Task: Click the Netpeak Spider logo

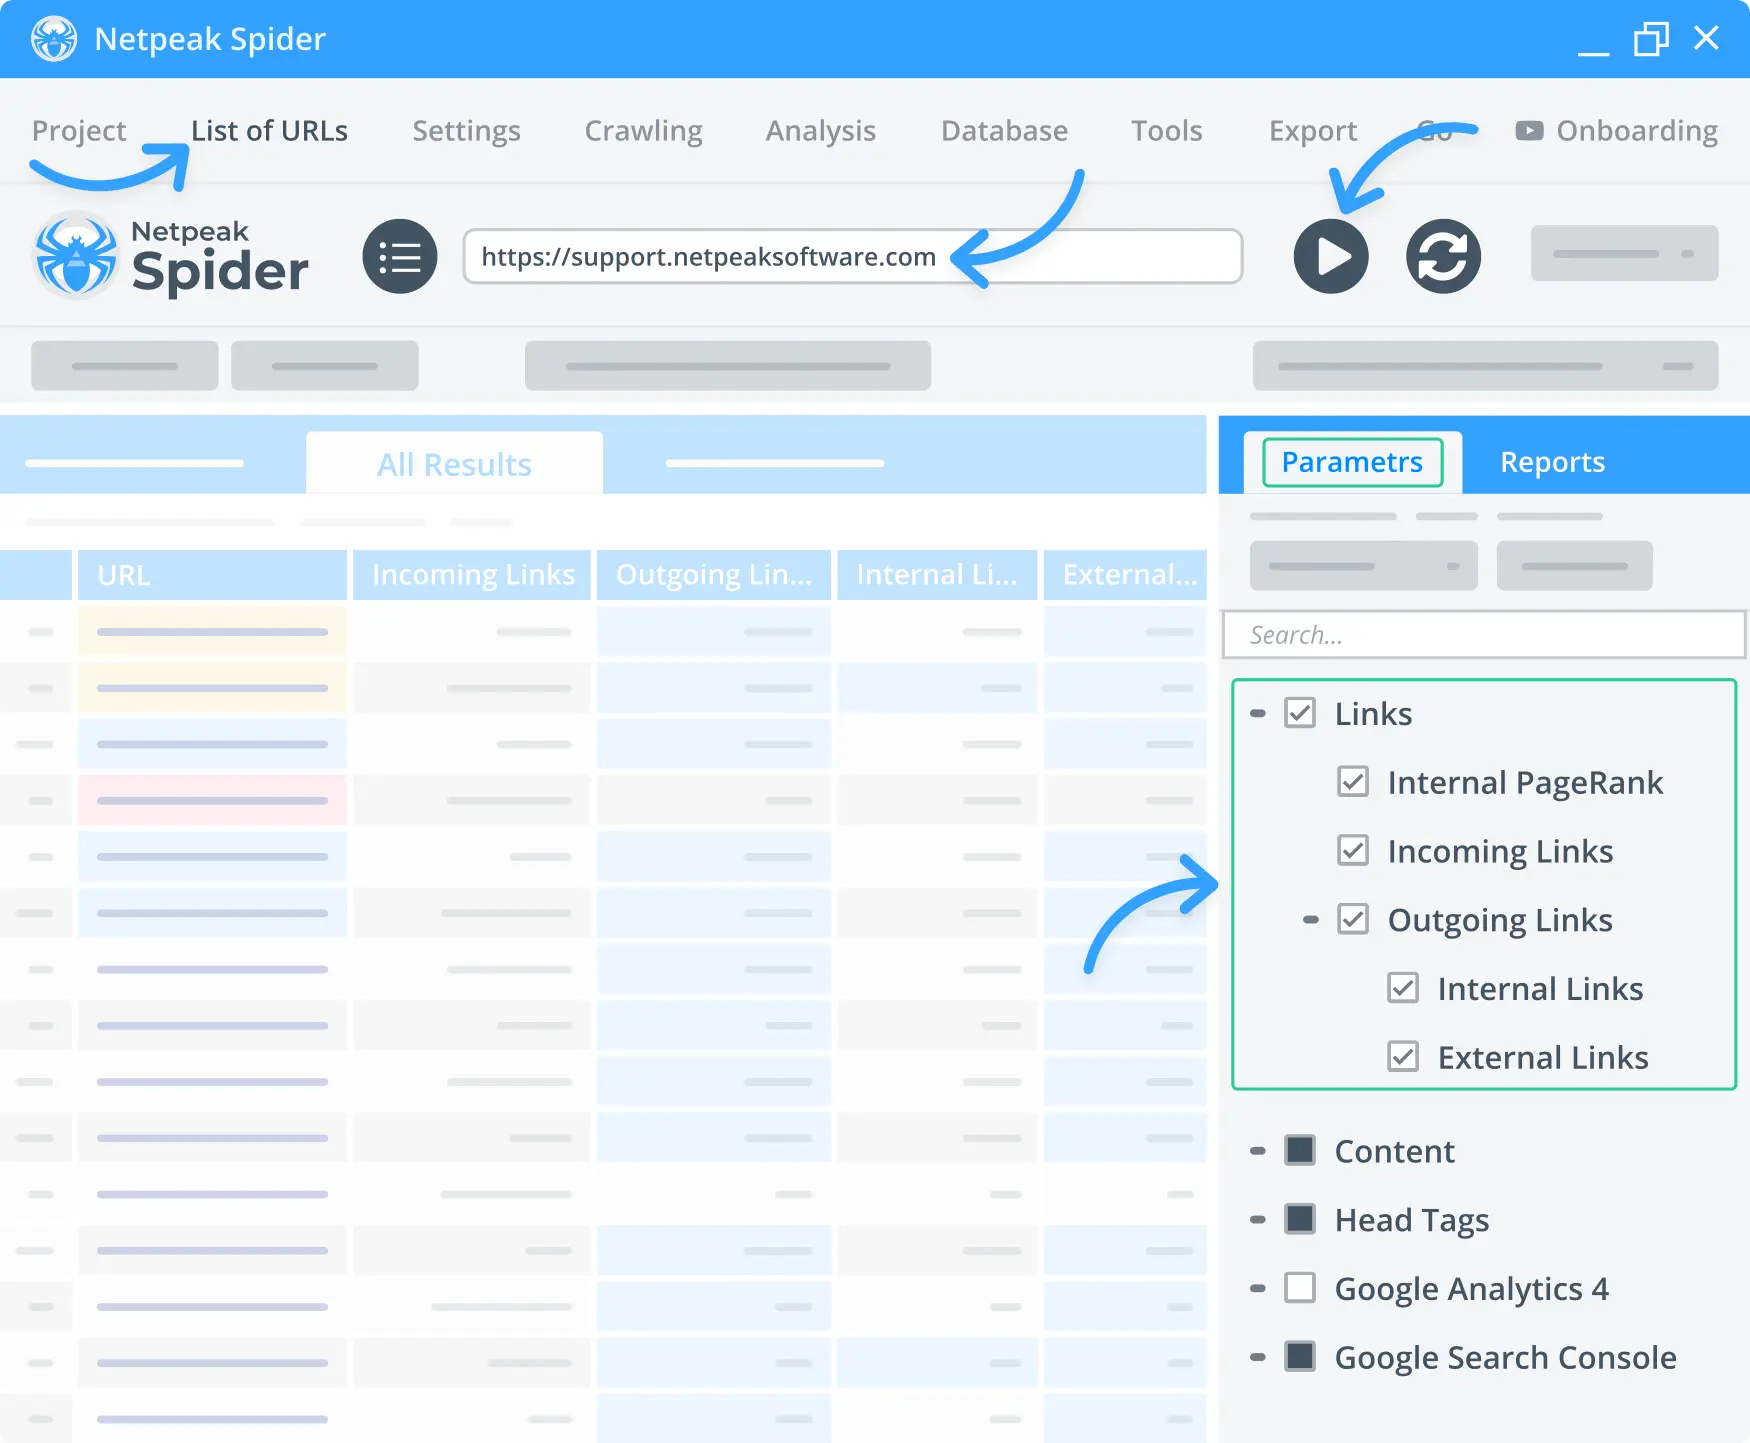Action: [x=171, y=257]
